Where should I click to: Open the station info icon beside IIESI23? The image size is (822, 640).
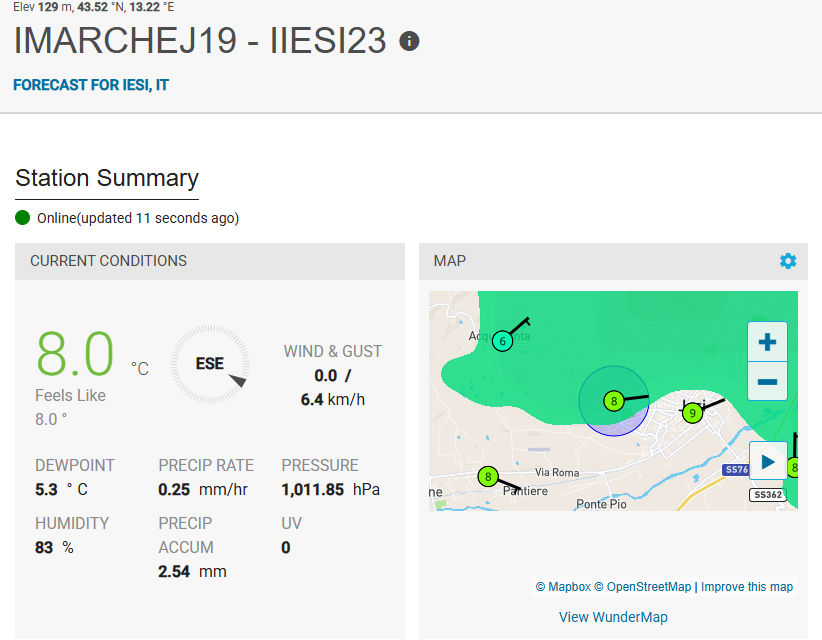409,41
